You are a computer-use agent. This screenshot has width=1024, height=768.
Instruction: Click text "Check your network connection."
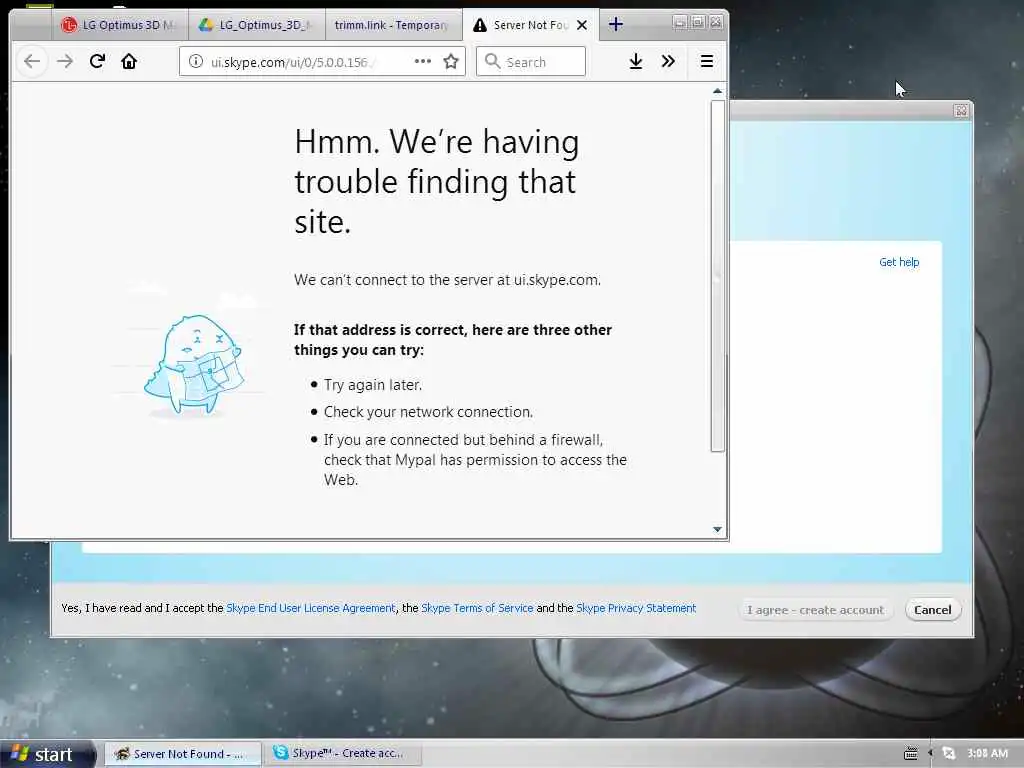tap(428, 412)
